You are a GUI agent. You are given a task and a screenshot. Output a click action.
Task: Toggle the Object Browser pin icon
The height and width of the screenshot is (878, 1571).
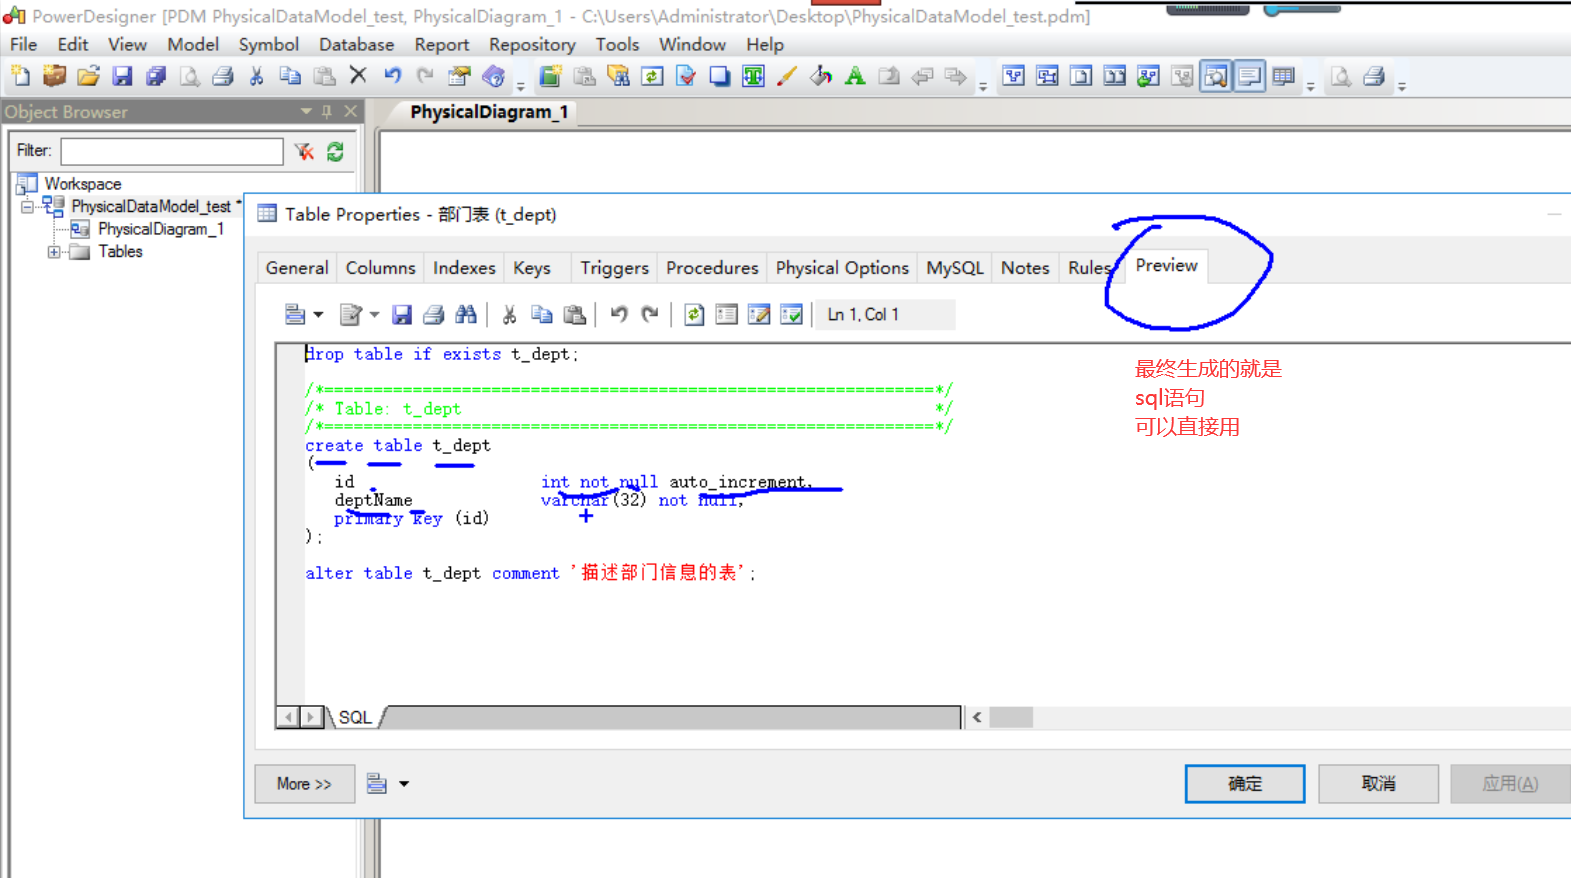pyautogui.click(x=327, y=112)
